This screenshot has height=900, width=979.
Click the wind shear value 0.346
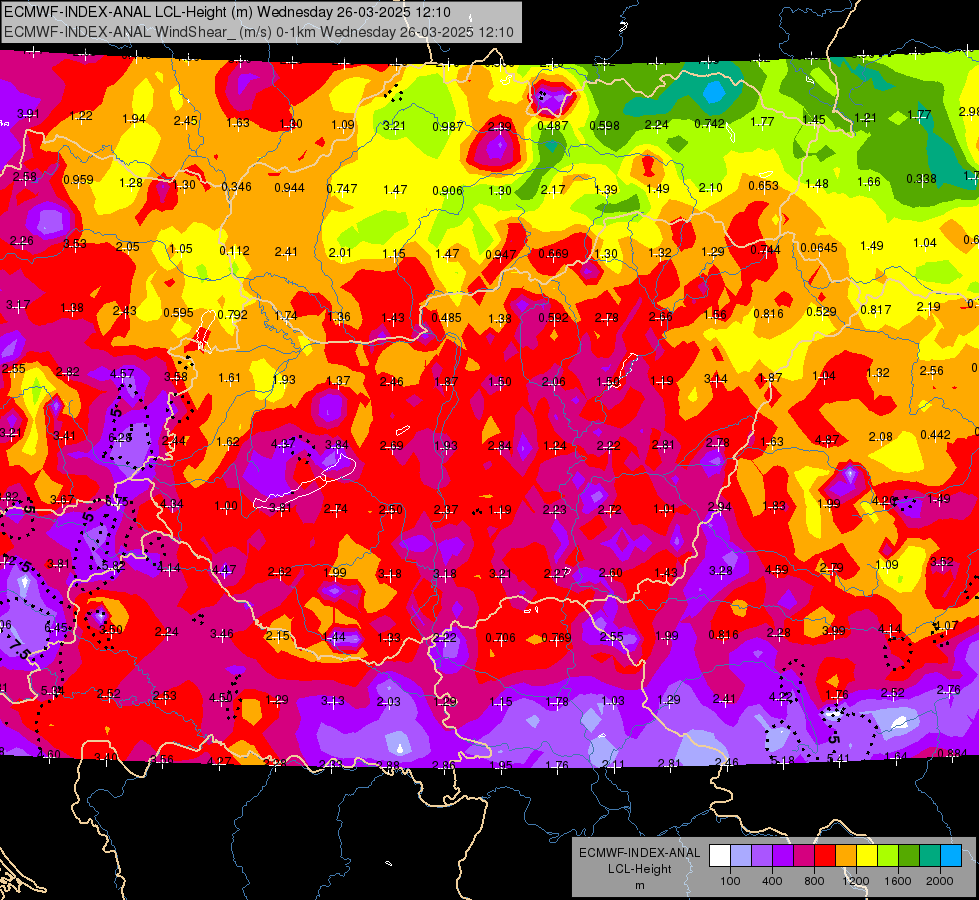[x=236, y=187]
